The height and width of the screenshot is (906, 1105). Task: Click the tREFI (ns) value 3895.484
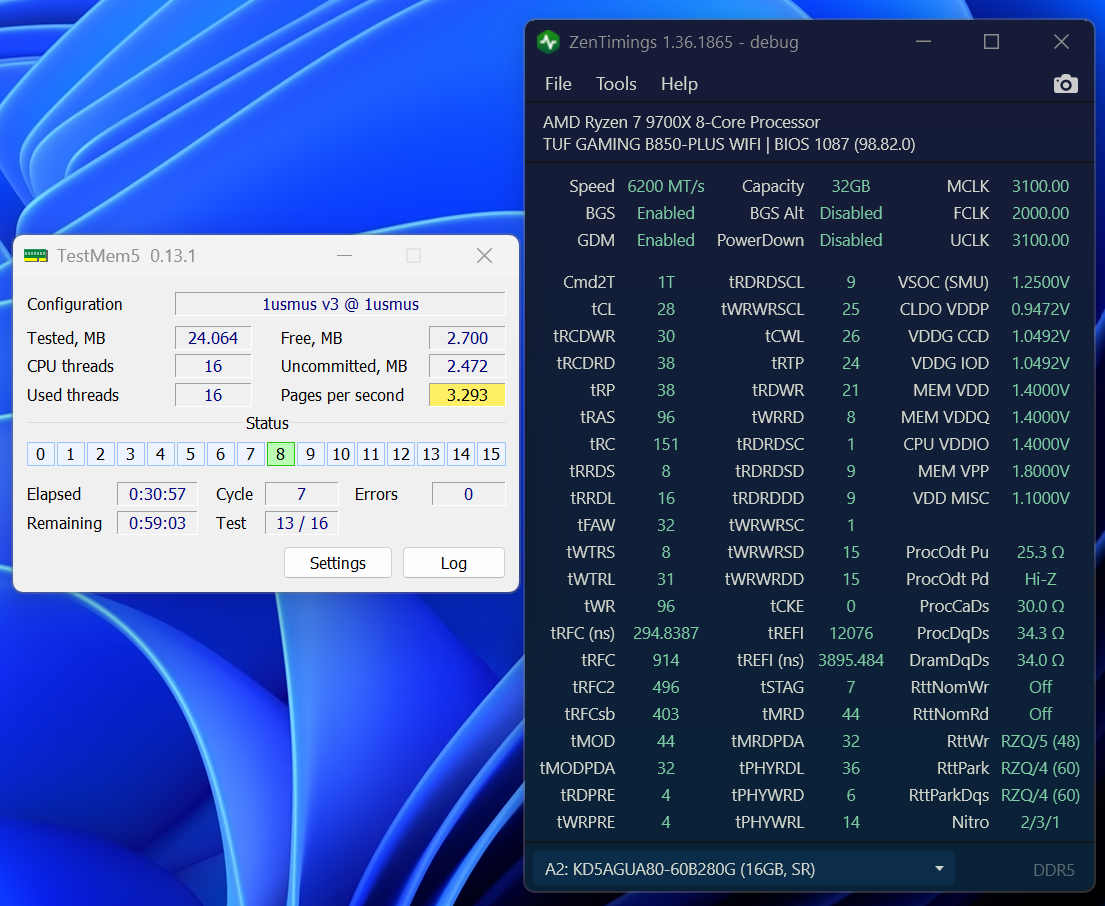click(x=851, y=660)
